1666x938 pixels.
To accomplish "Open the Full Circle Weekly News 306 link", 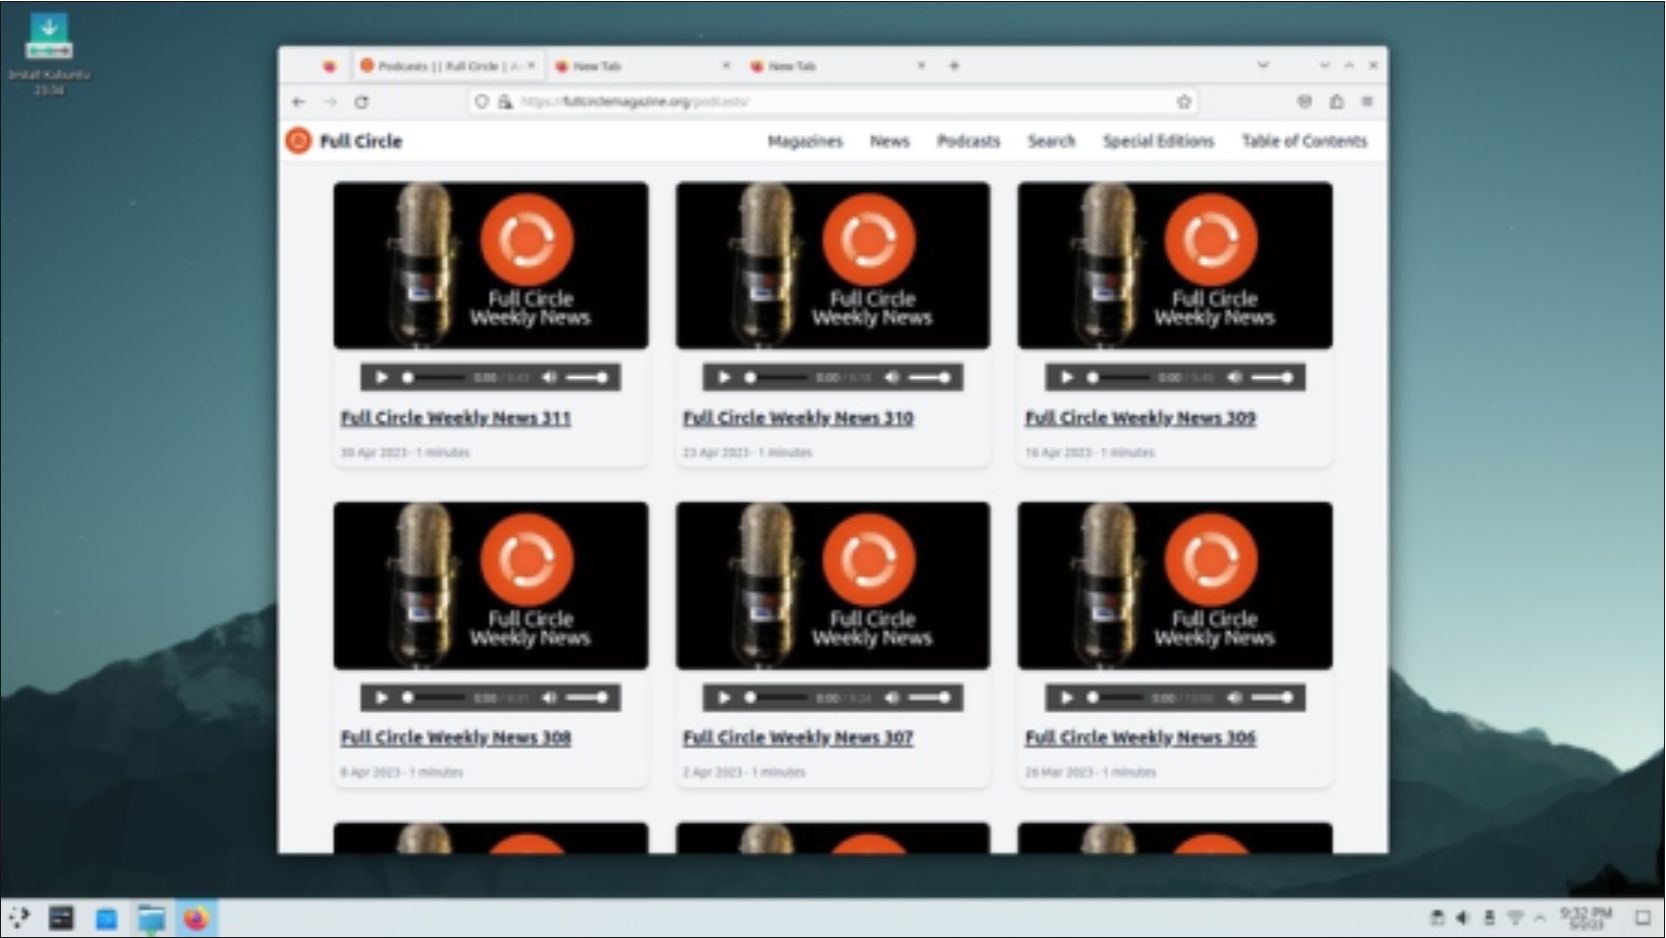I will click(x=1140, y=738).
